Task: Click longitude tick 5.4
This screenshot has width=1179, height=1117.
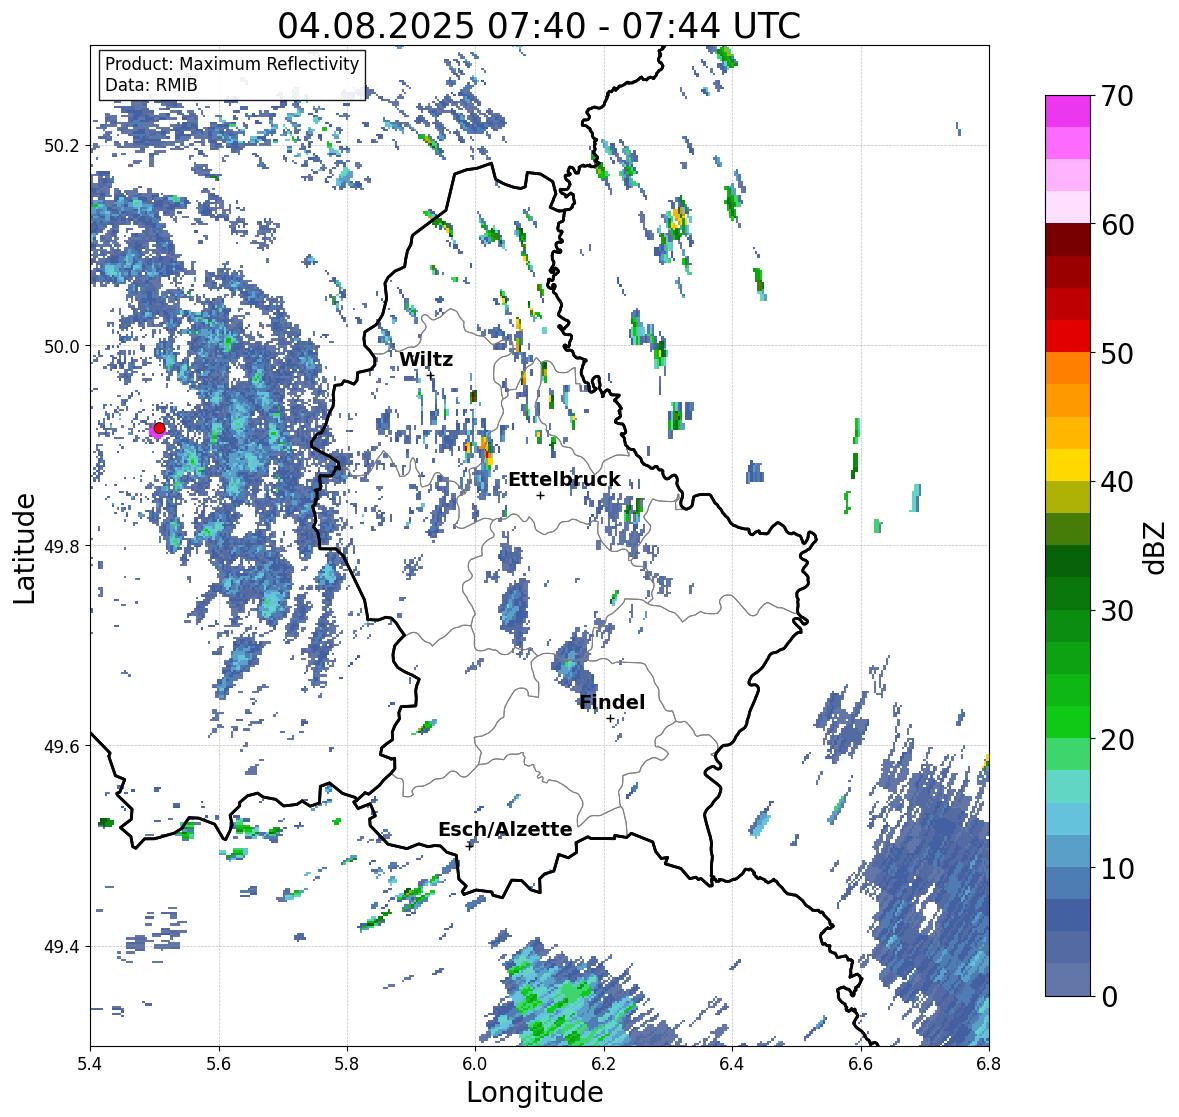Action: click(90, 1064)
